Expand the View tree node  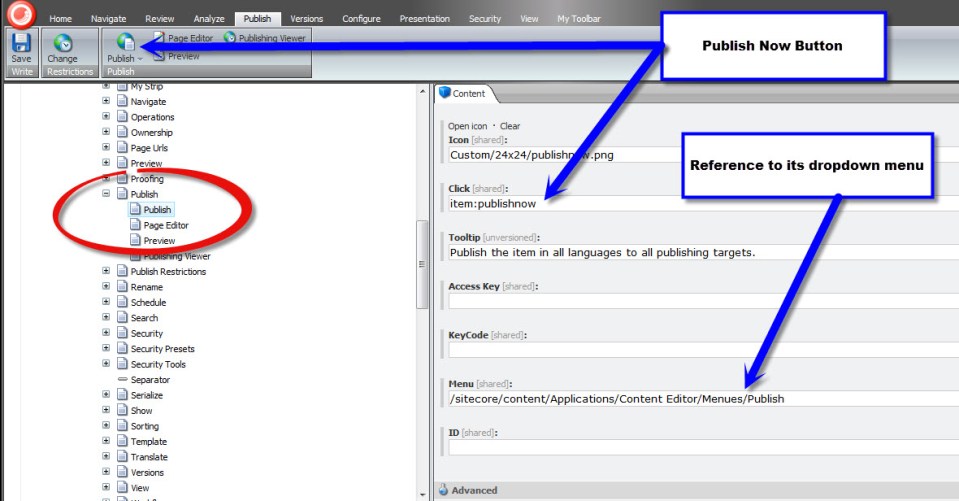click(106, 487)
